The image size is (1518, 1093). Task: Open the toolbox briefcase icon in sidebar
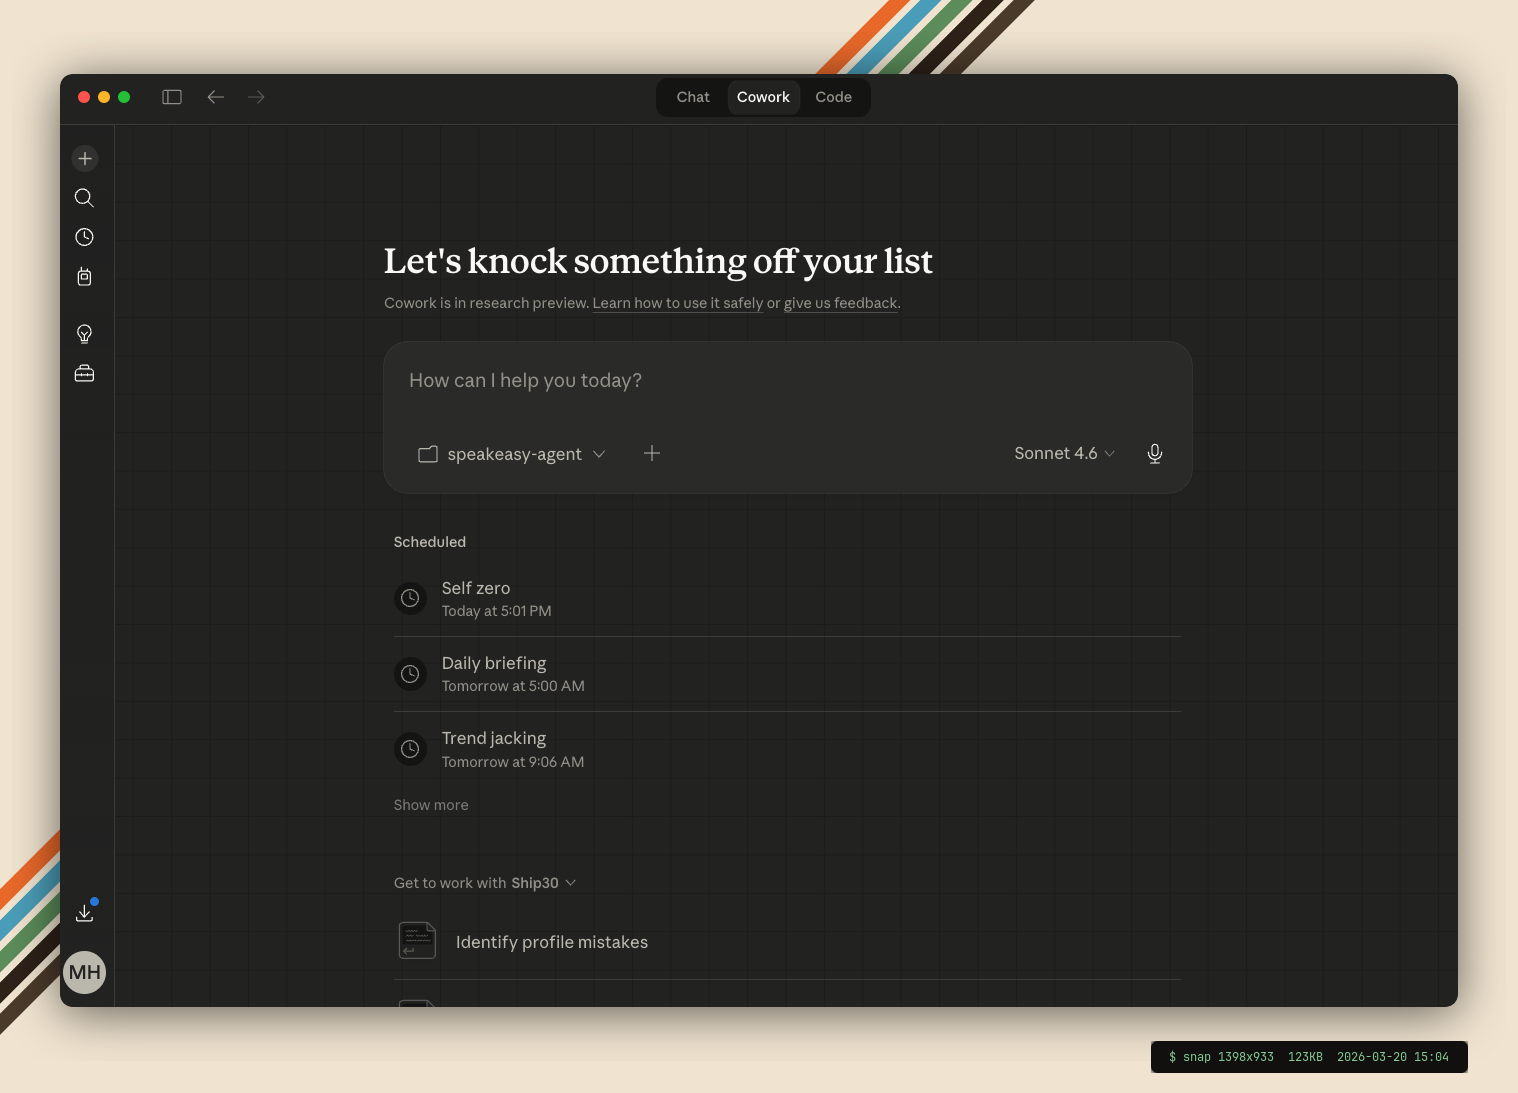[85, 373]
